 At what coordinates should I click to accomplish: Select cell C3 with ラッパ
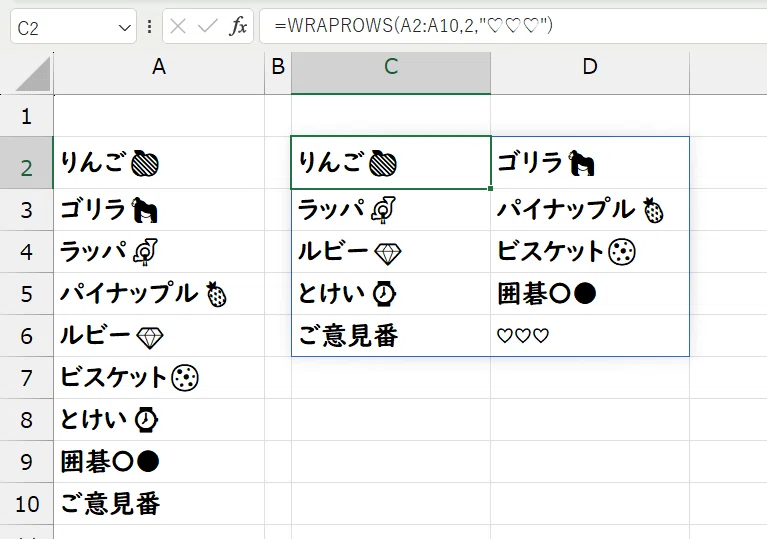click(x=391, y=210)
